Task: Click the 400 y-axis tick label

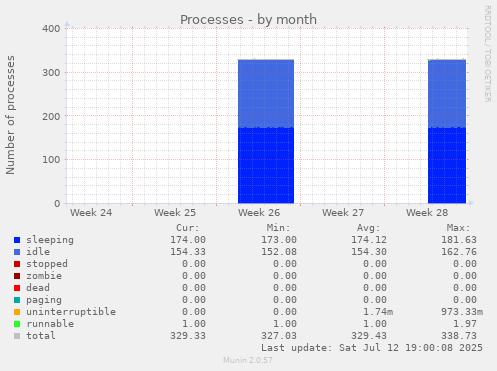Action: [51, 29]
